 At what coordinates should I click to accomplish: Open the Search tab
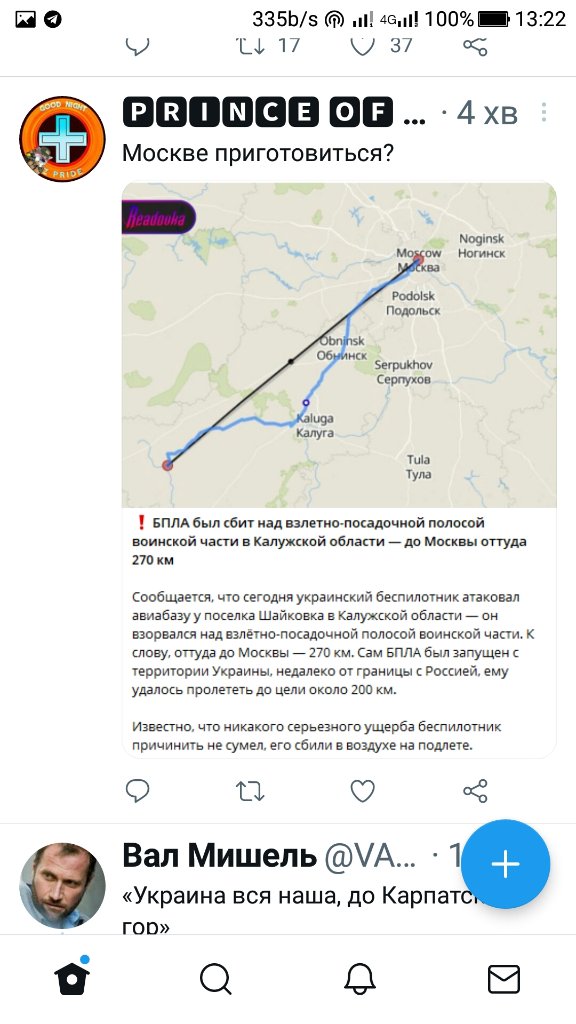click(x=216, y=979)
